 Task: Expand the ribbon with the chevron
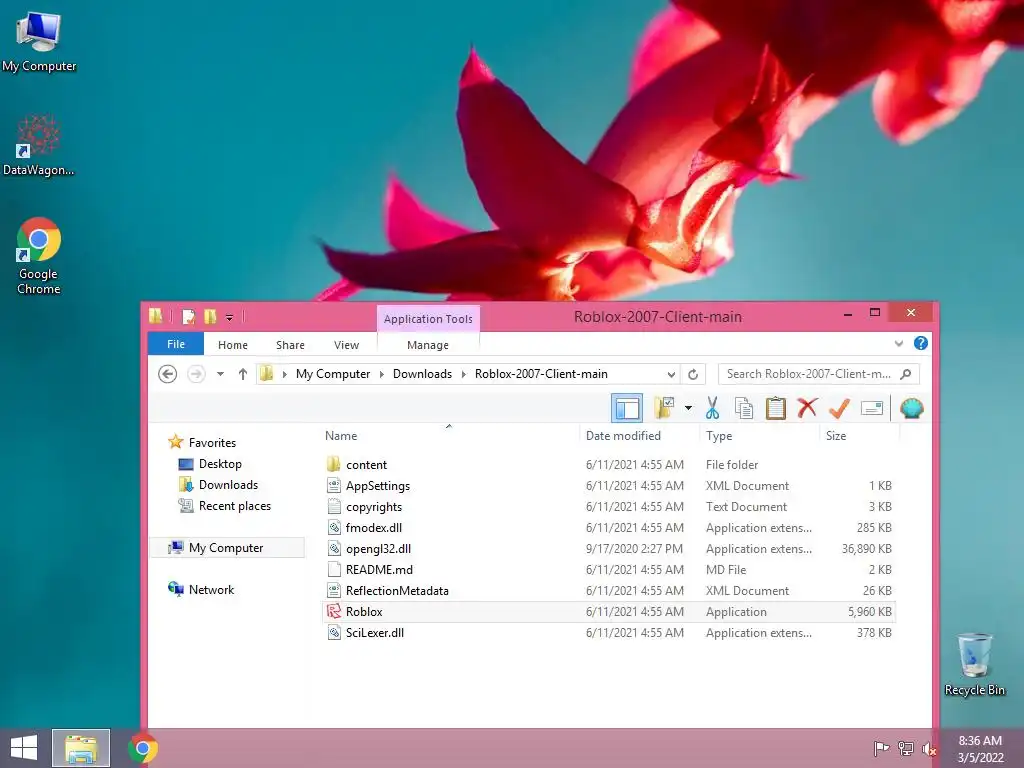click(899, 344)
